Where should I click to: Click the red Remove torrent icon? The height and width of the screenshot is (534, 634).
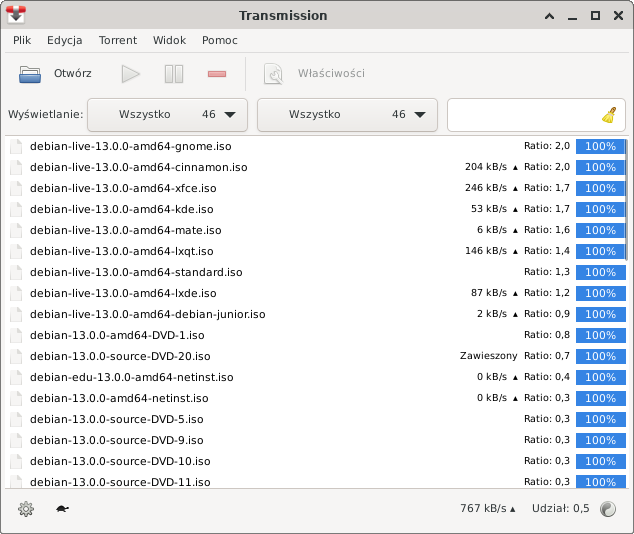217,74
